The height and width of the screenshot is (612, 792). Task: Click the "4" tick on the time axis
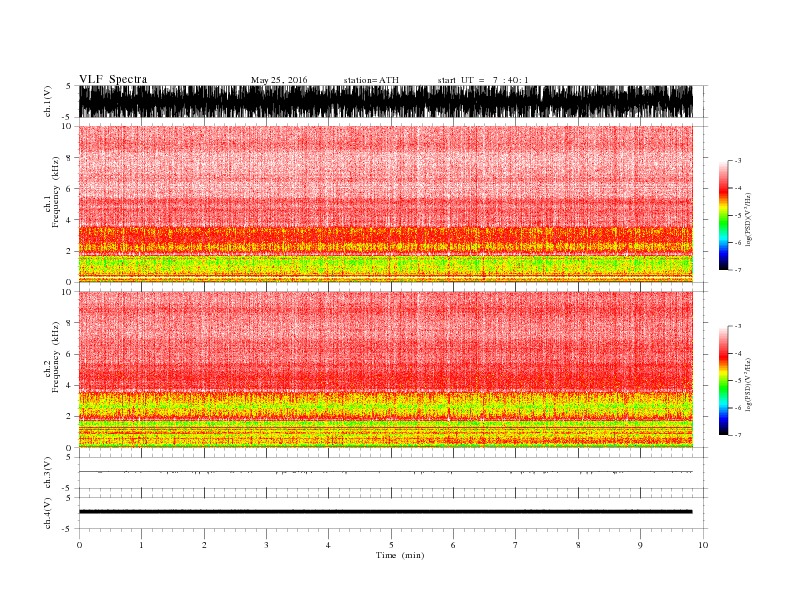[328, 545]
